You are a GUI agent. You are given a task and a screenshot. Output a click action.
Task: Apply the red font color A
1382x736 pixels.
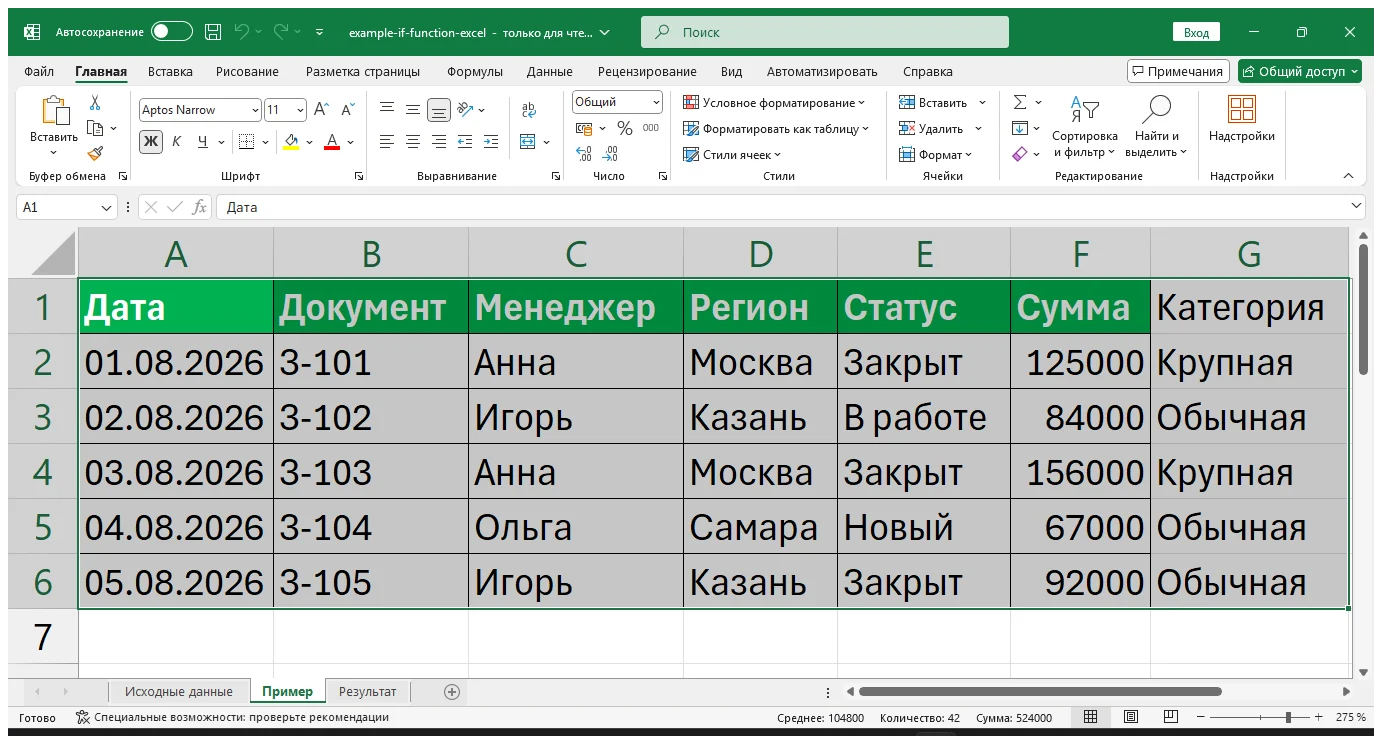[x=332, y=142]
